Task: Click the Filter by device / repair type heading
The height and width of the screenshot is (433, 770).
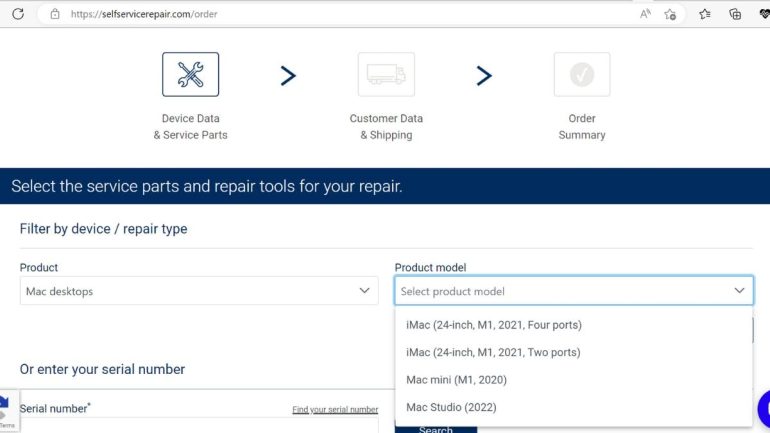Action: [x=104, y=229]
